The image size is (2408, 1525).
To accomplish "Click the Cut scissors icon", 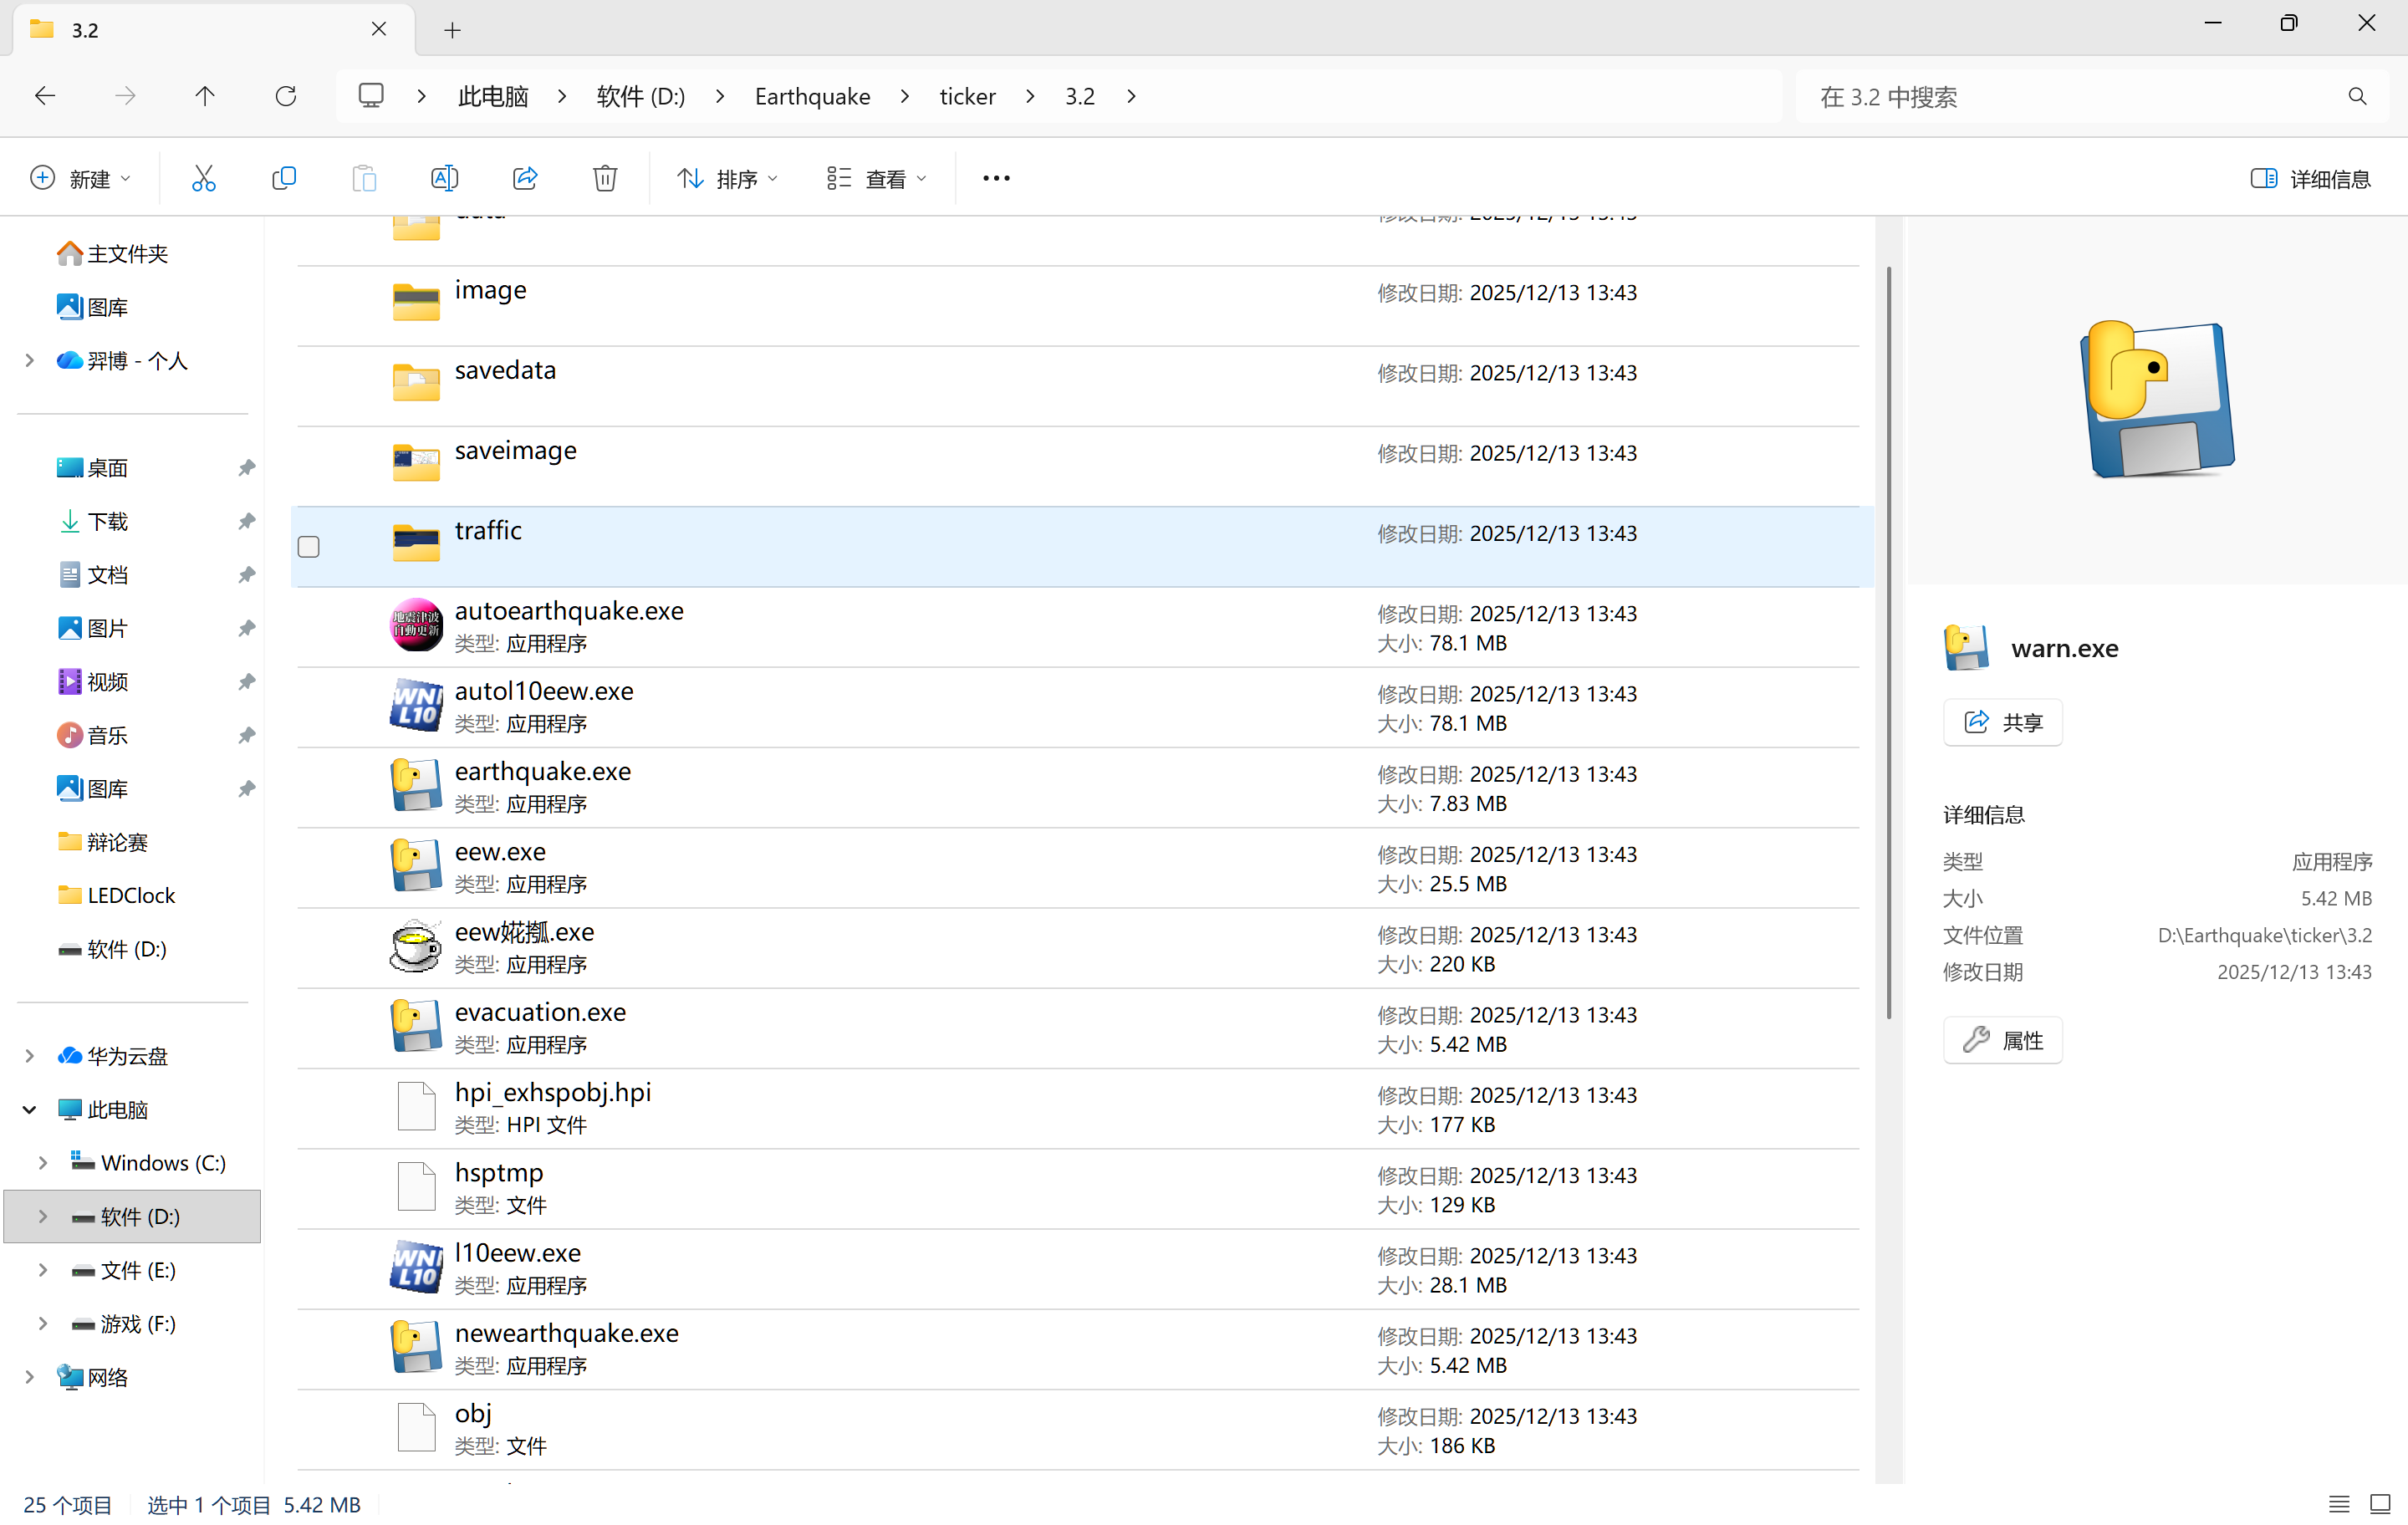I will click(203, 178).
